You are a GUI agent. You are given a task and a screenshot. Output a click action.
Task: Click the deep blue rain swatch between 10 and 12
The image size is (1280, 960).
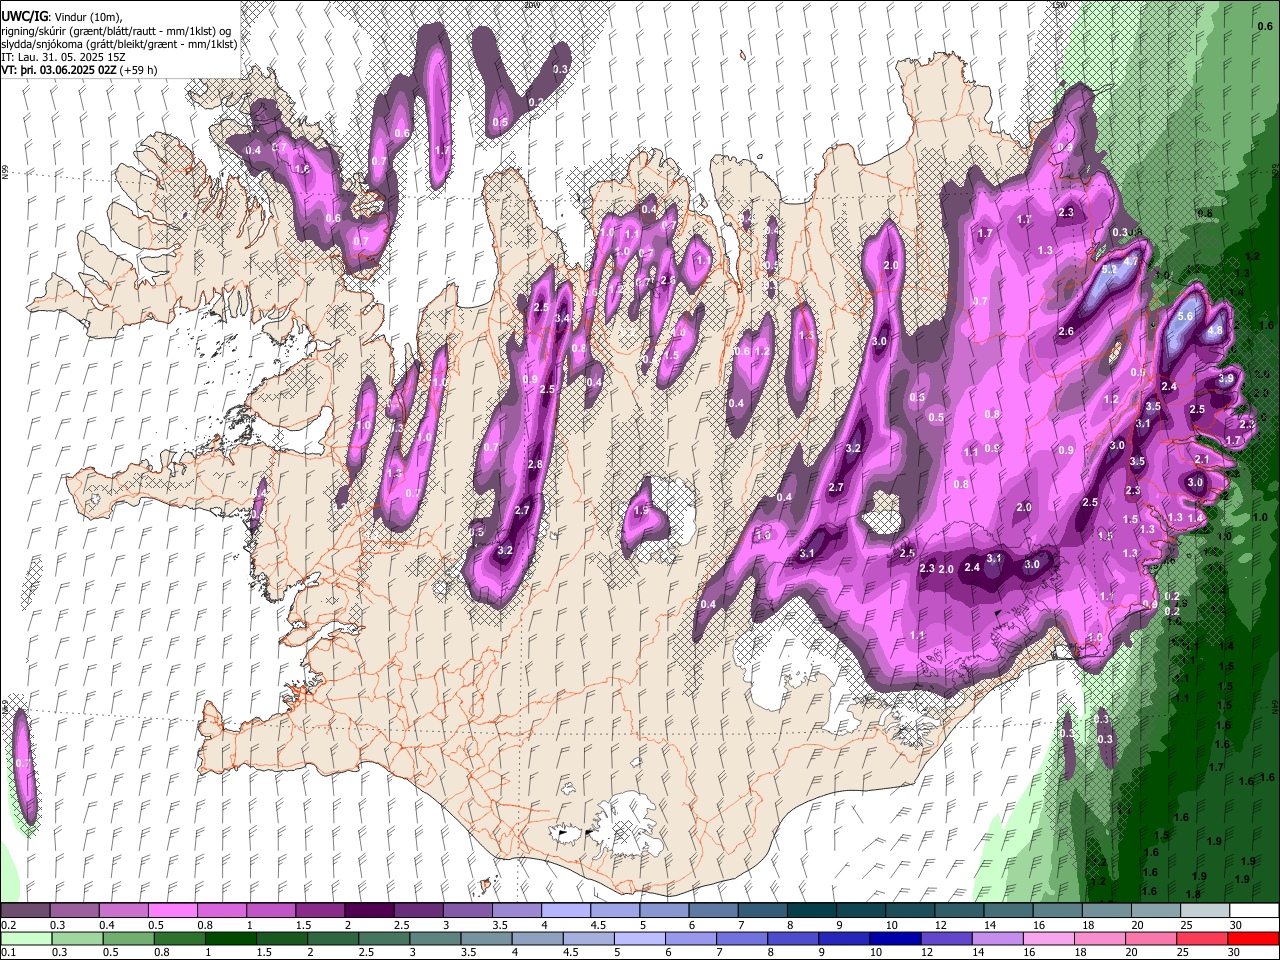tap(894, 938)
